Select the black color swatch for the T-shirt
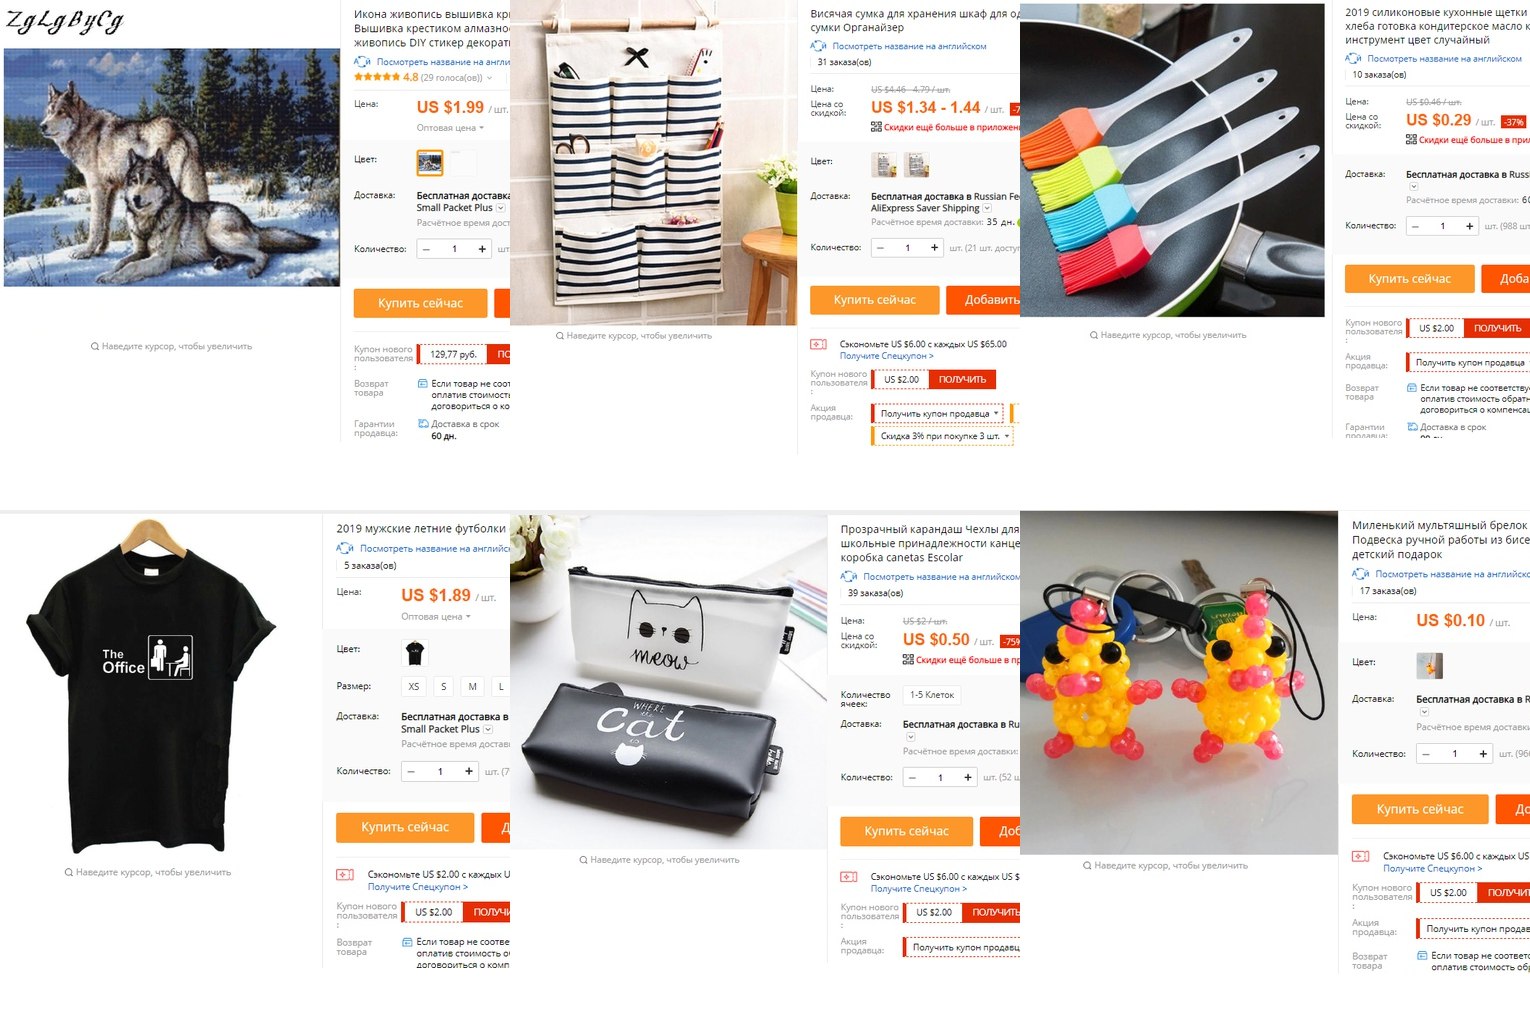Viewport: 1530px width, 1020px height. tap(415, 654)
